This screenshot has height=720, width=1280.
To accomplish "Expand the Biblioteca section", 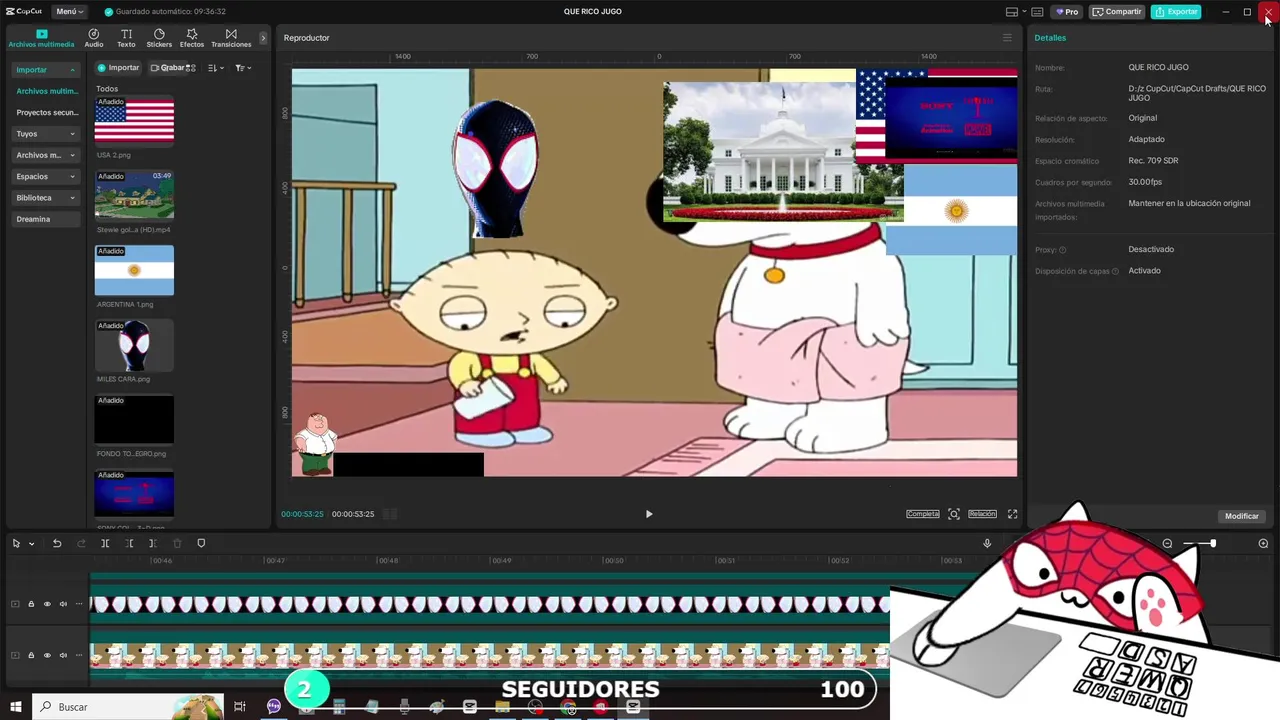I will pyautogui.click(x=46, y=198).
